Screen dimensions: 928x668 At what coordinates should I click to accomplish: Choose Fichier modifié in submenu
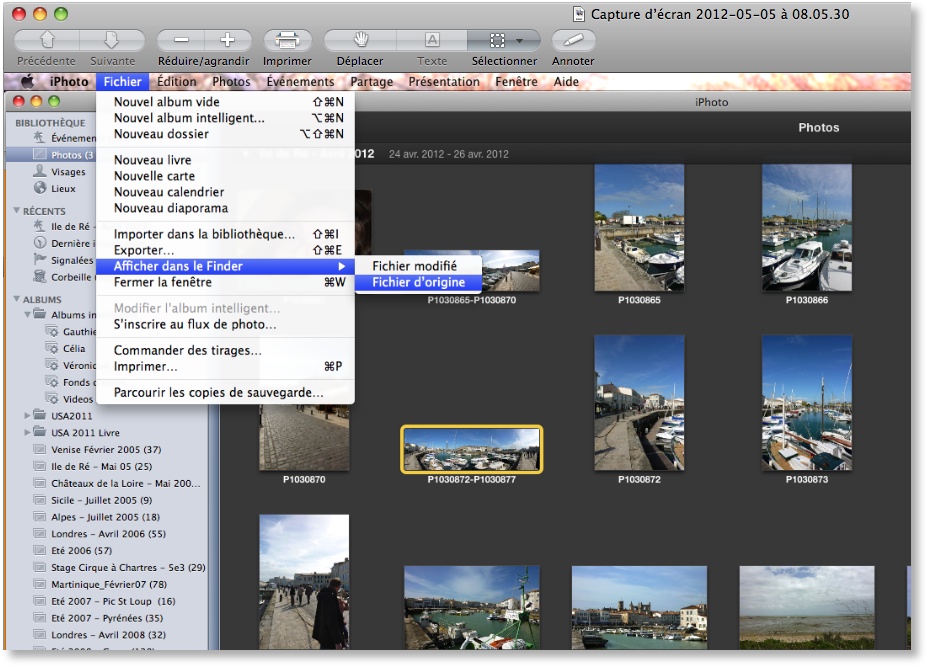tap(418, 266)
